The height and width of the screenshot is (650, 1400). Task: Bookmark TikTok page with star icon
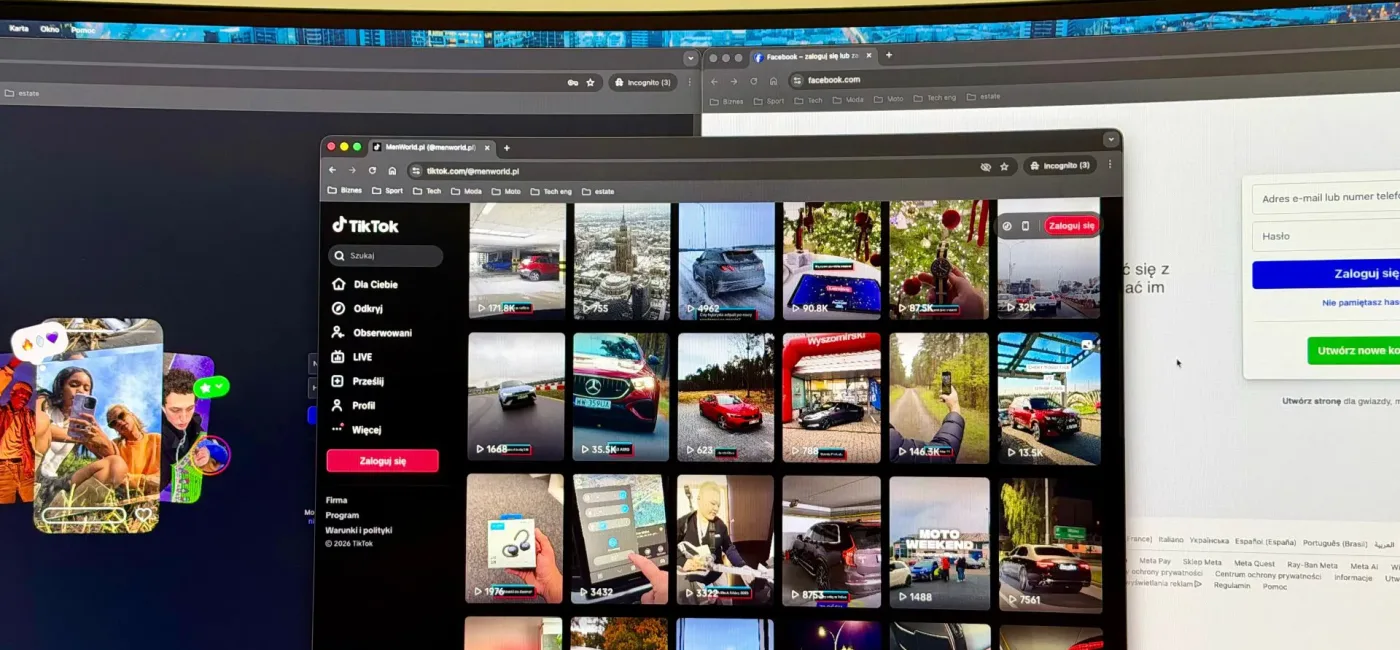pyautogui.click(x=1004, y=167)
